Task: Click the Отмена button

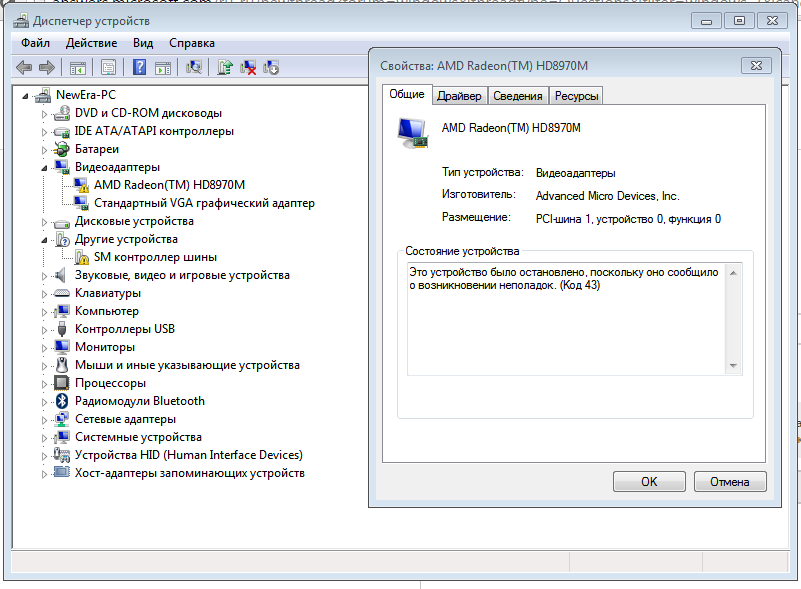Action: [x=729, y=482]
